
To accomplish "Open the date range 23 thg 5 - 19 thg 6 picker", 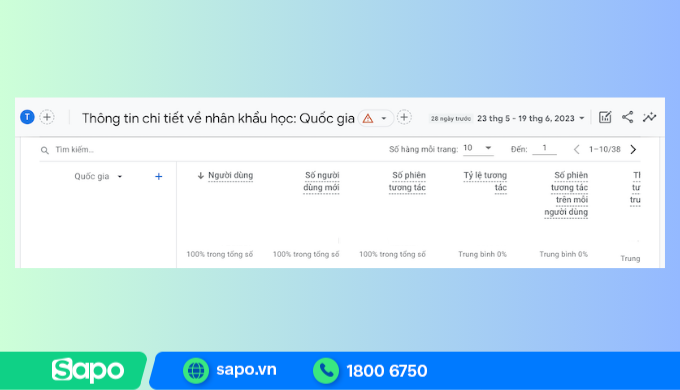I will (x=531, y=118).
